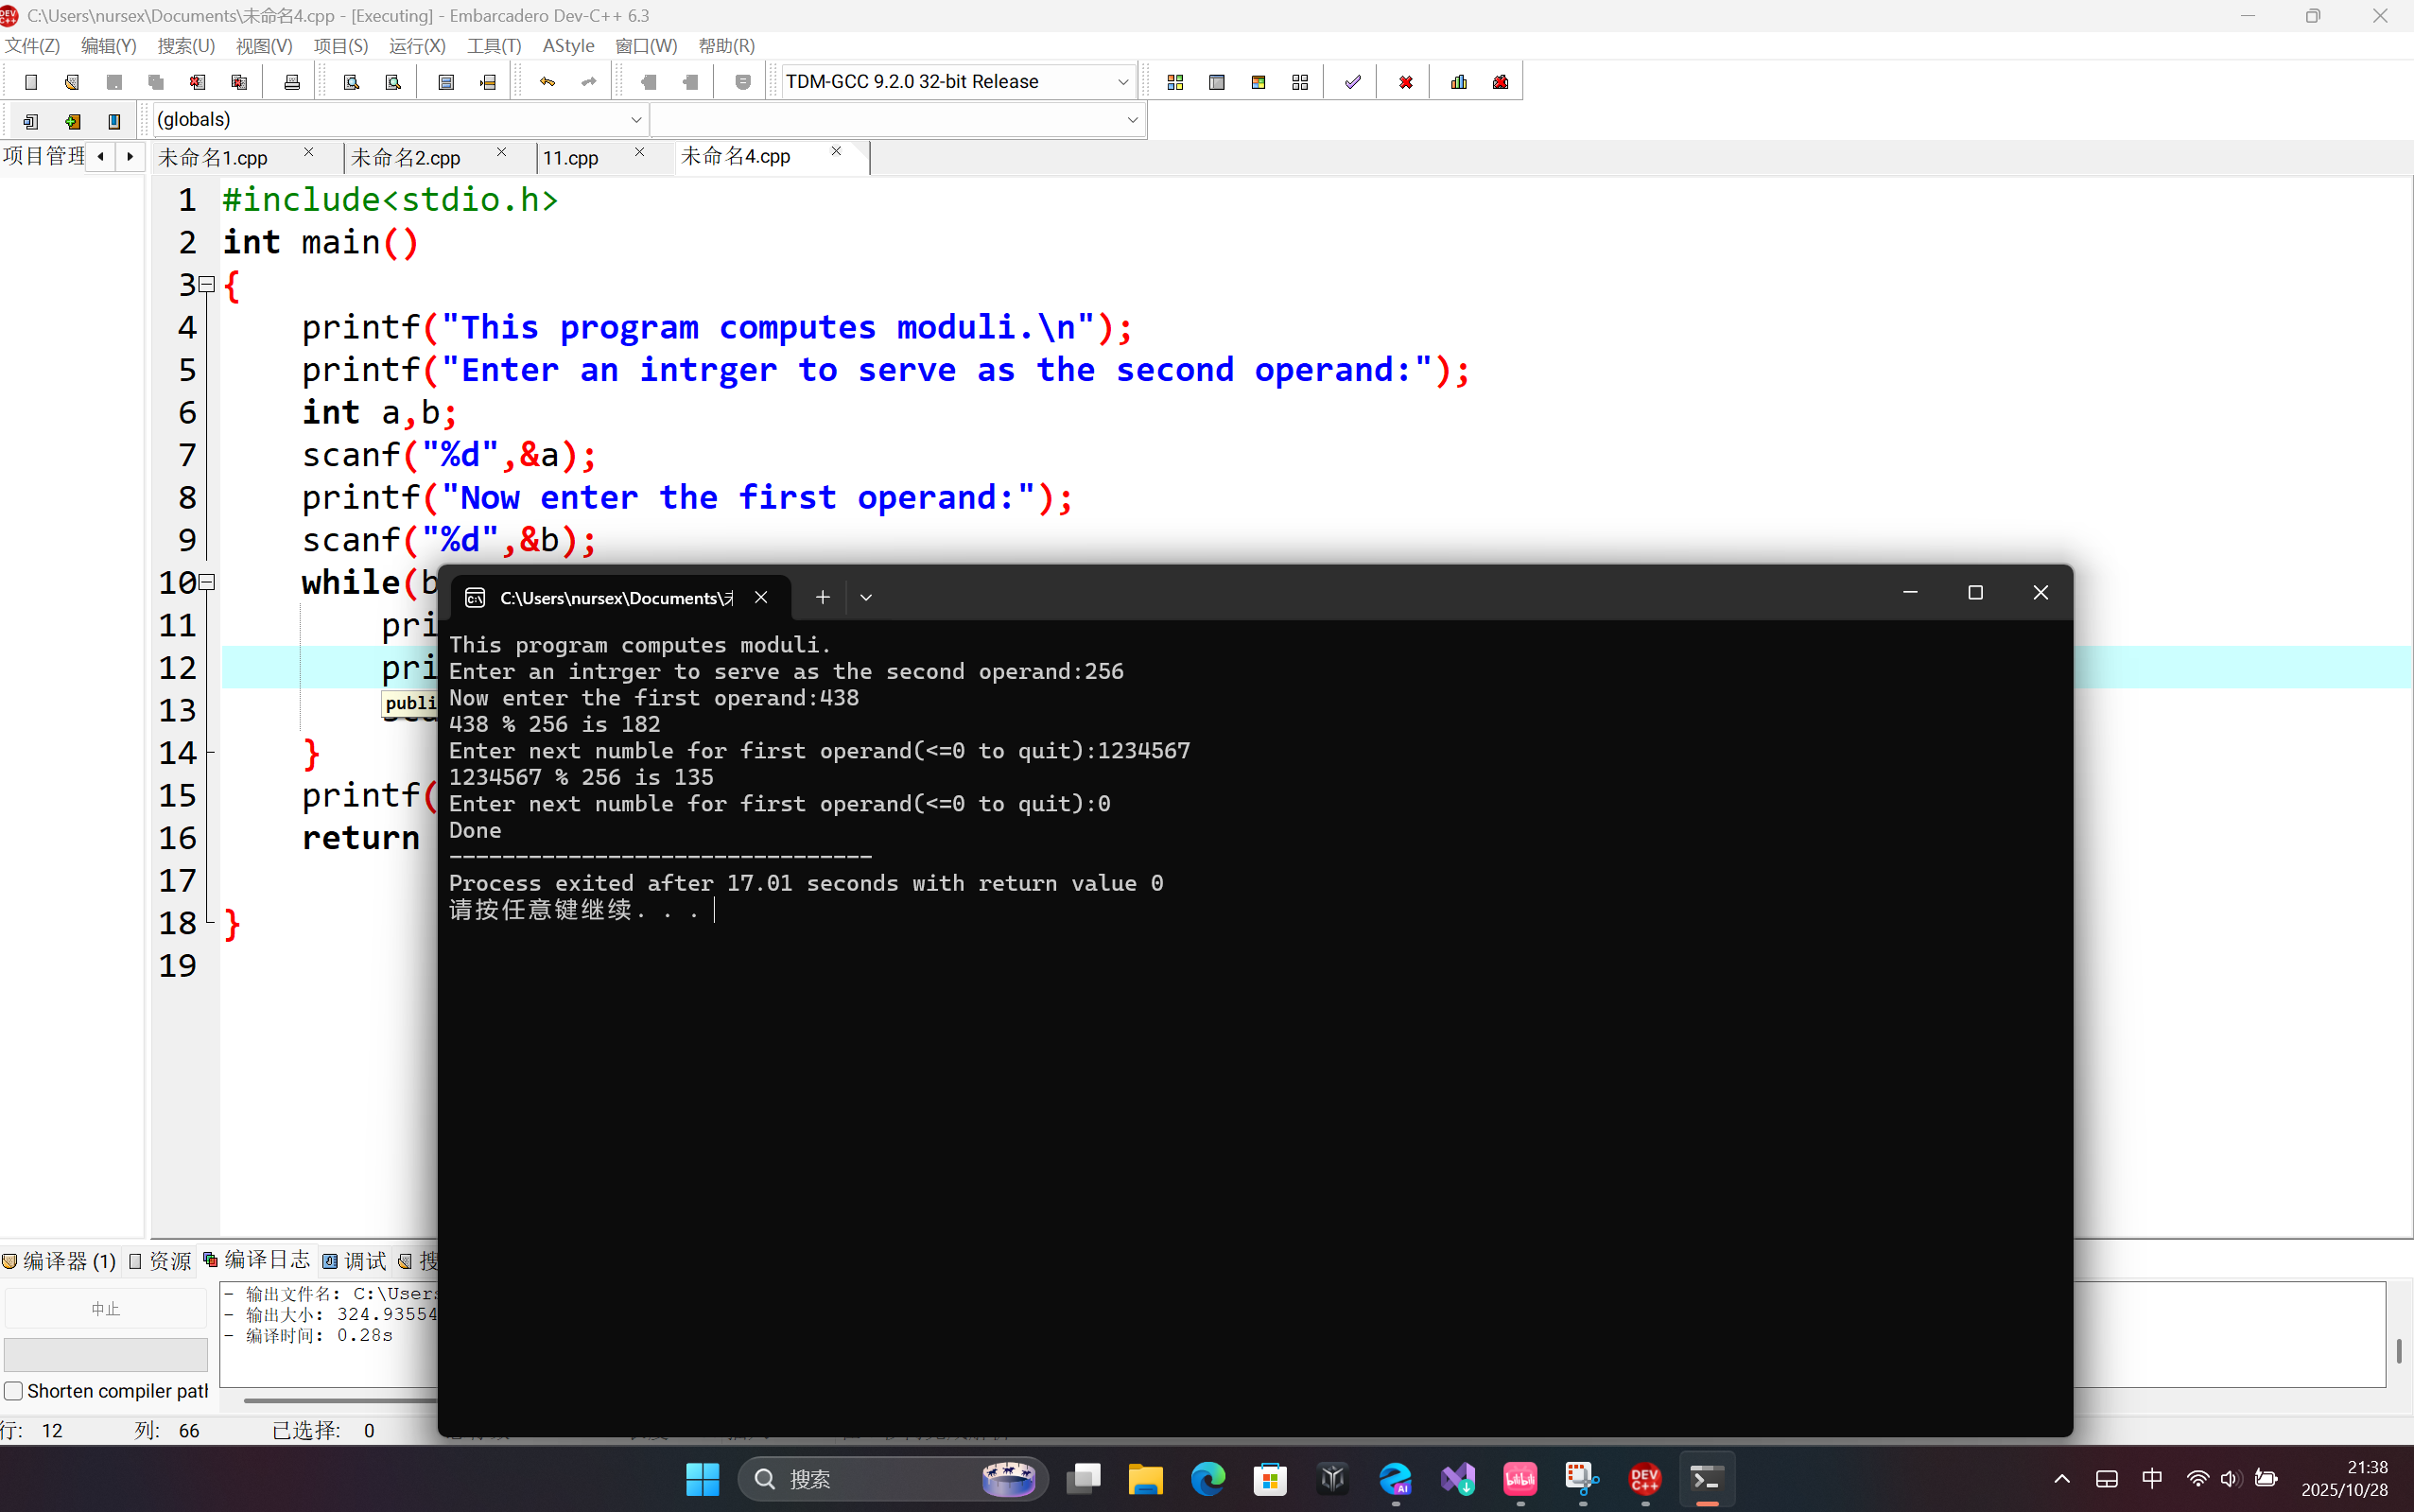
Task: Open the 运行(X) menu
Action: [x=417, y=46]
